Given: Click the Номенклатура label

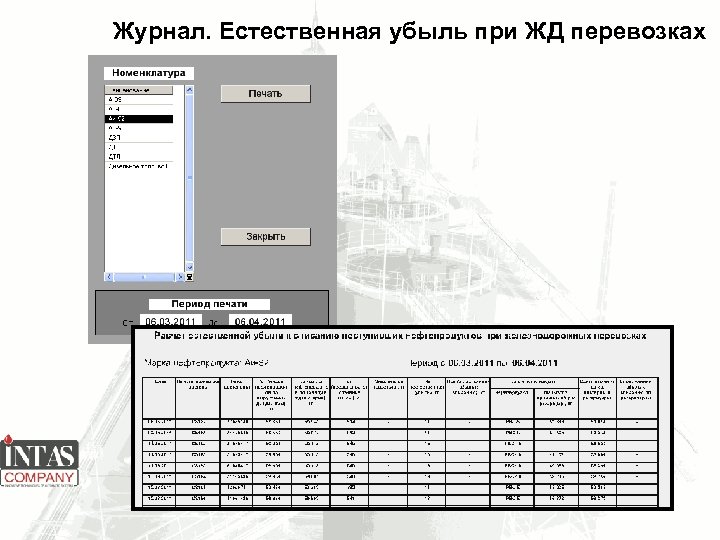Looking at the screenshot, I should click(x=149, y=73).
